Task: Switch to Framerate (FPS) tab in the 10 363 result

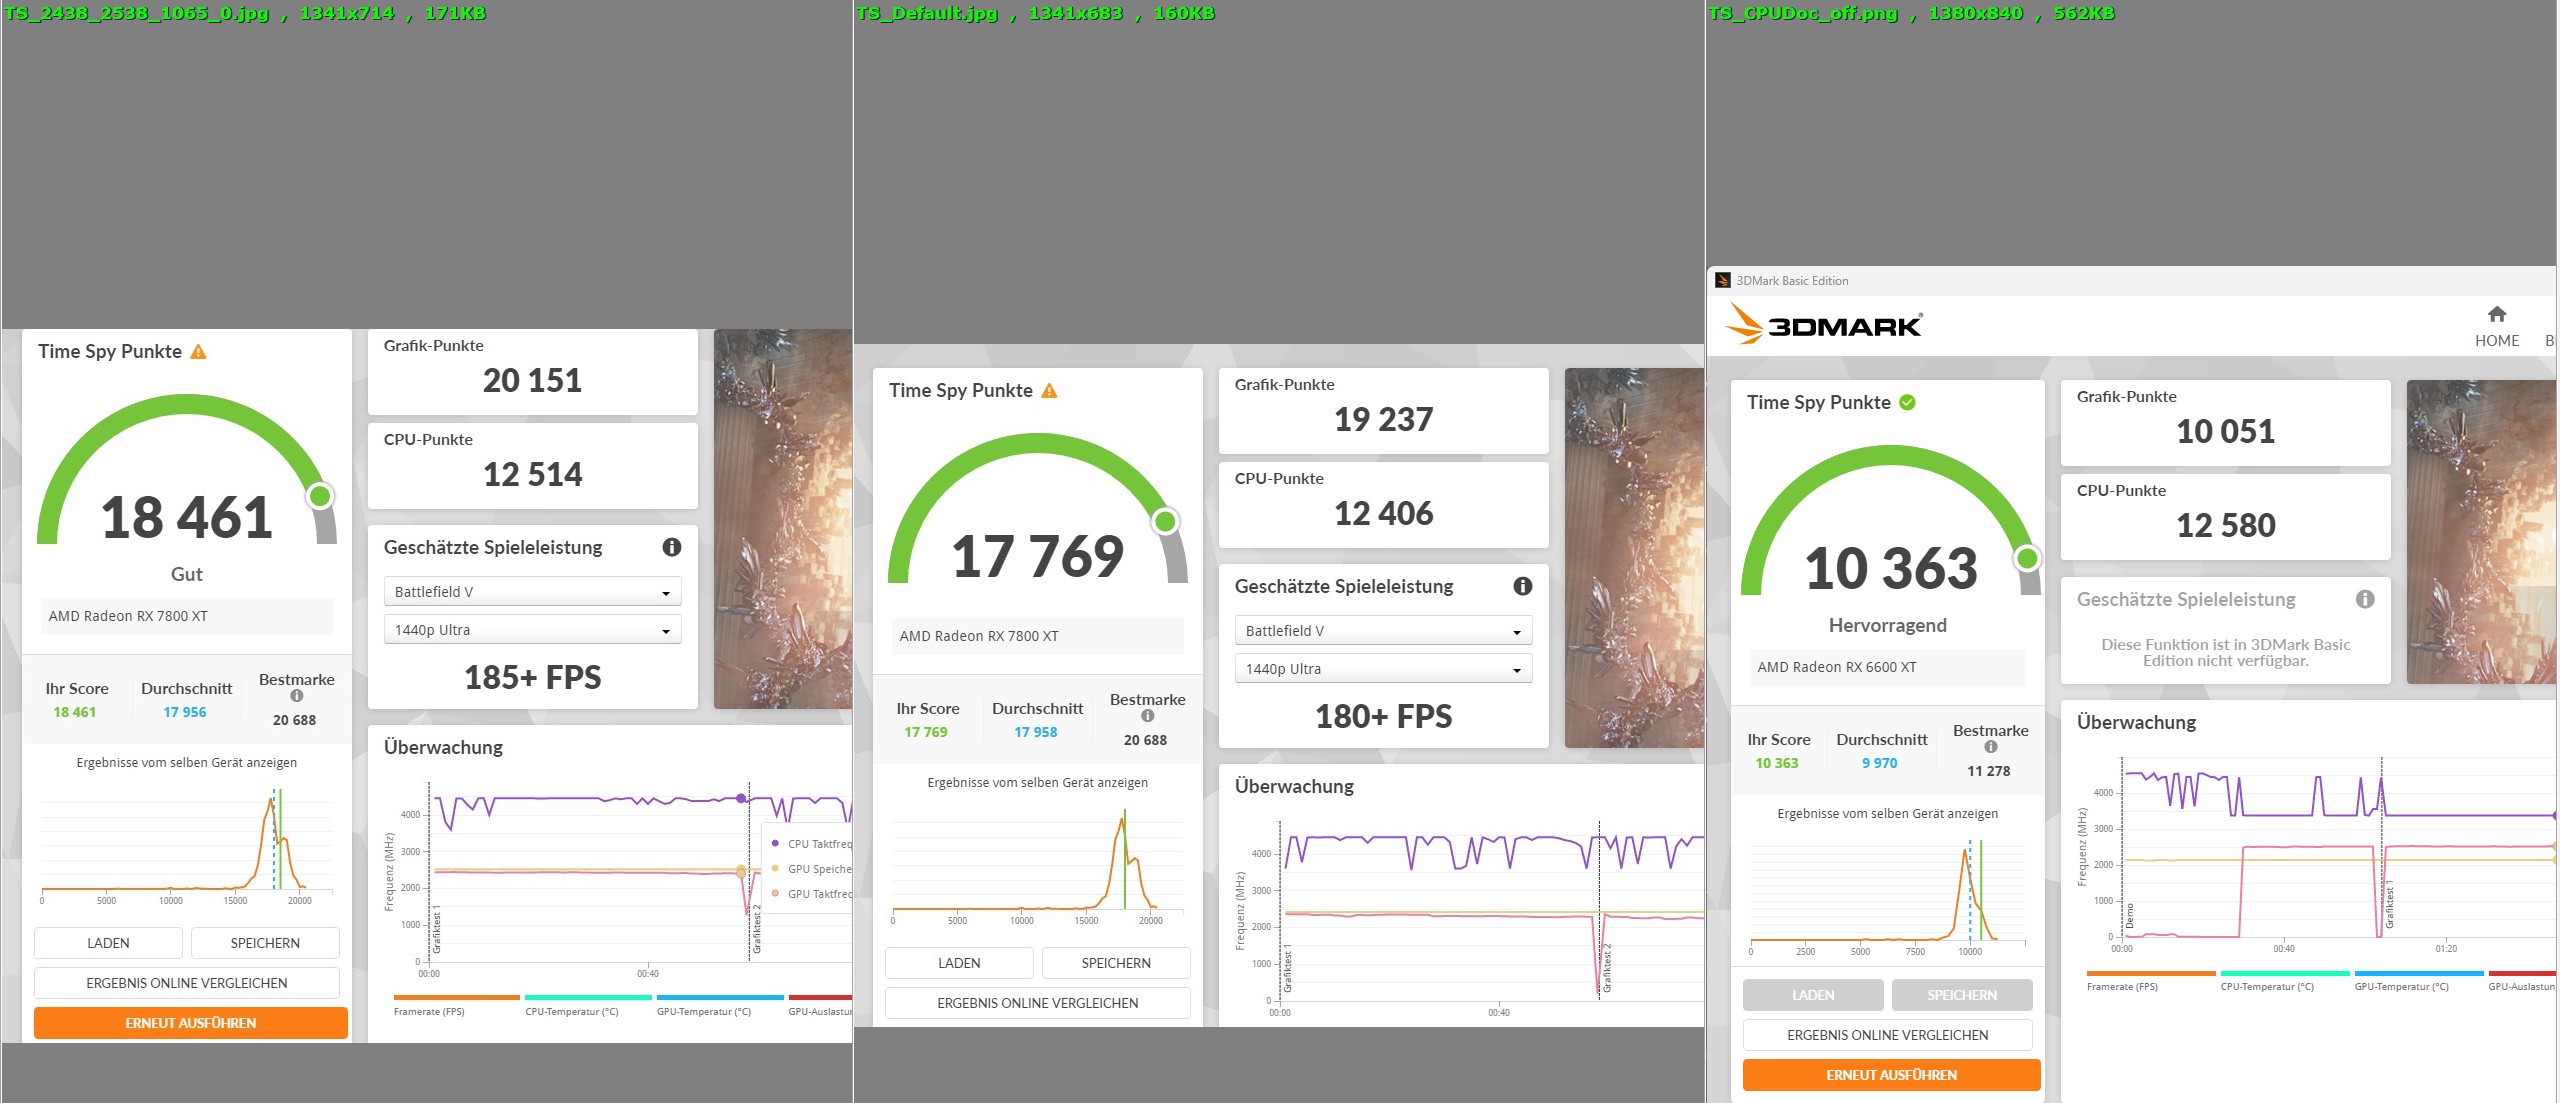Action: [x=2150, y=981]
